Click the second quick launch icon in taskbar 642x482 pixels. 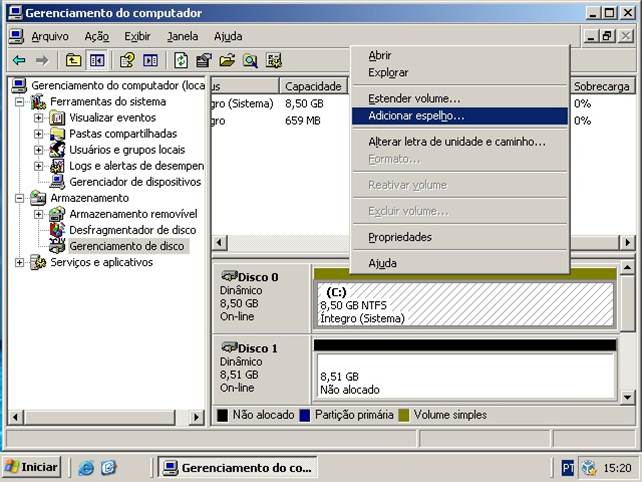point(109,467)
